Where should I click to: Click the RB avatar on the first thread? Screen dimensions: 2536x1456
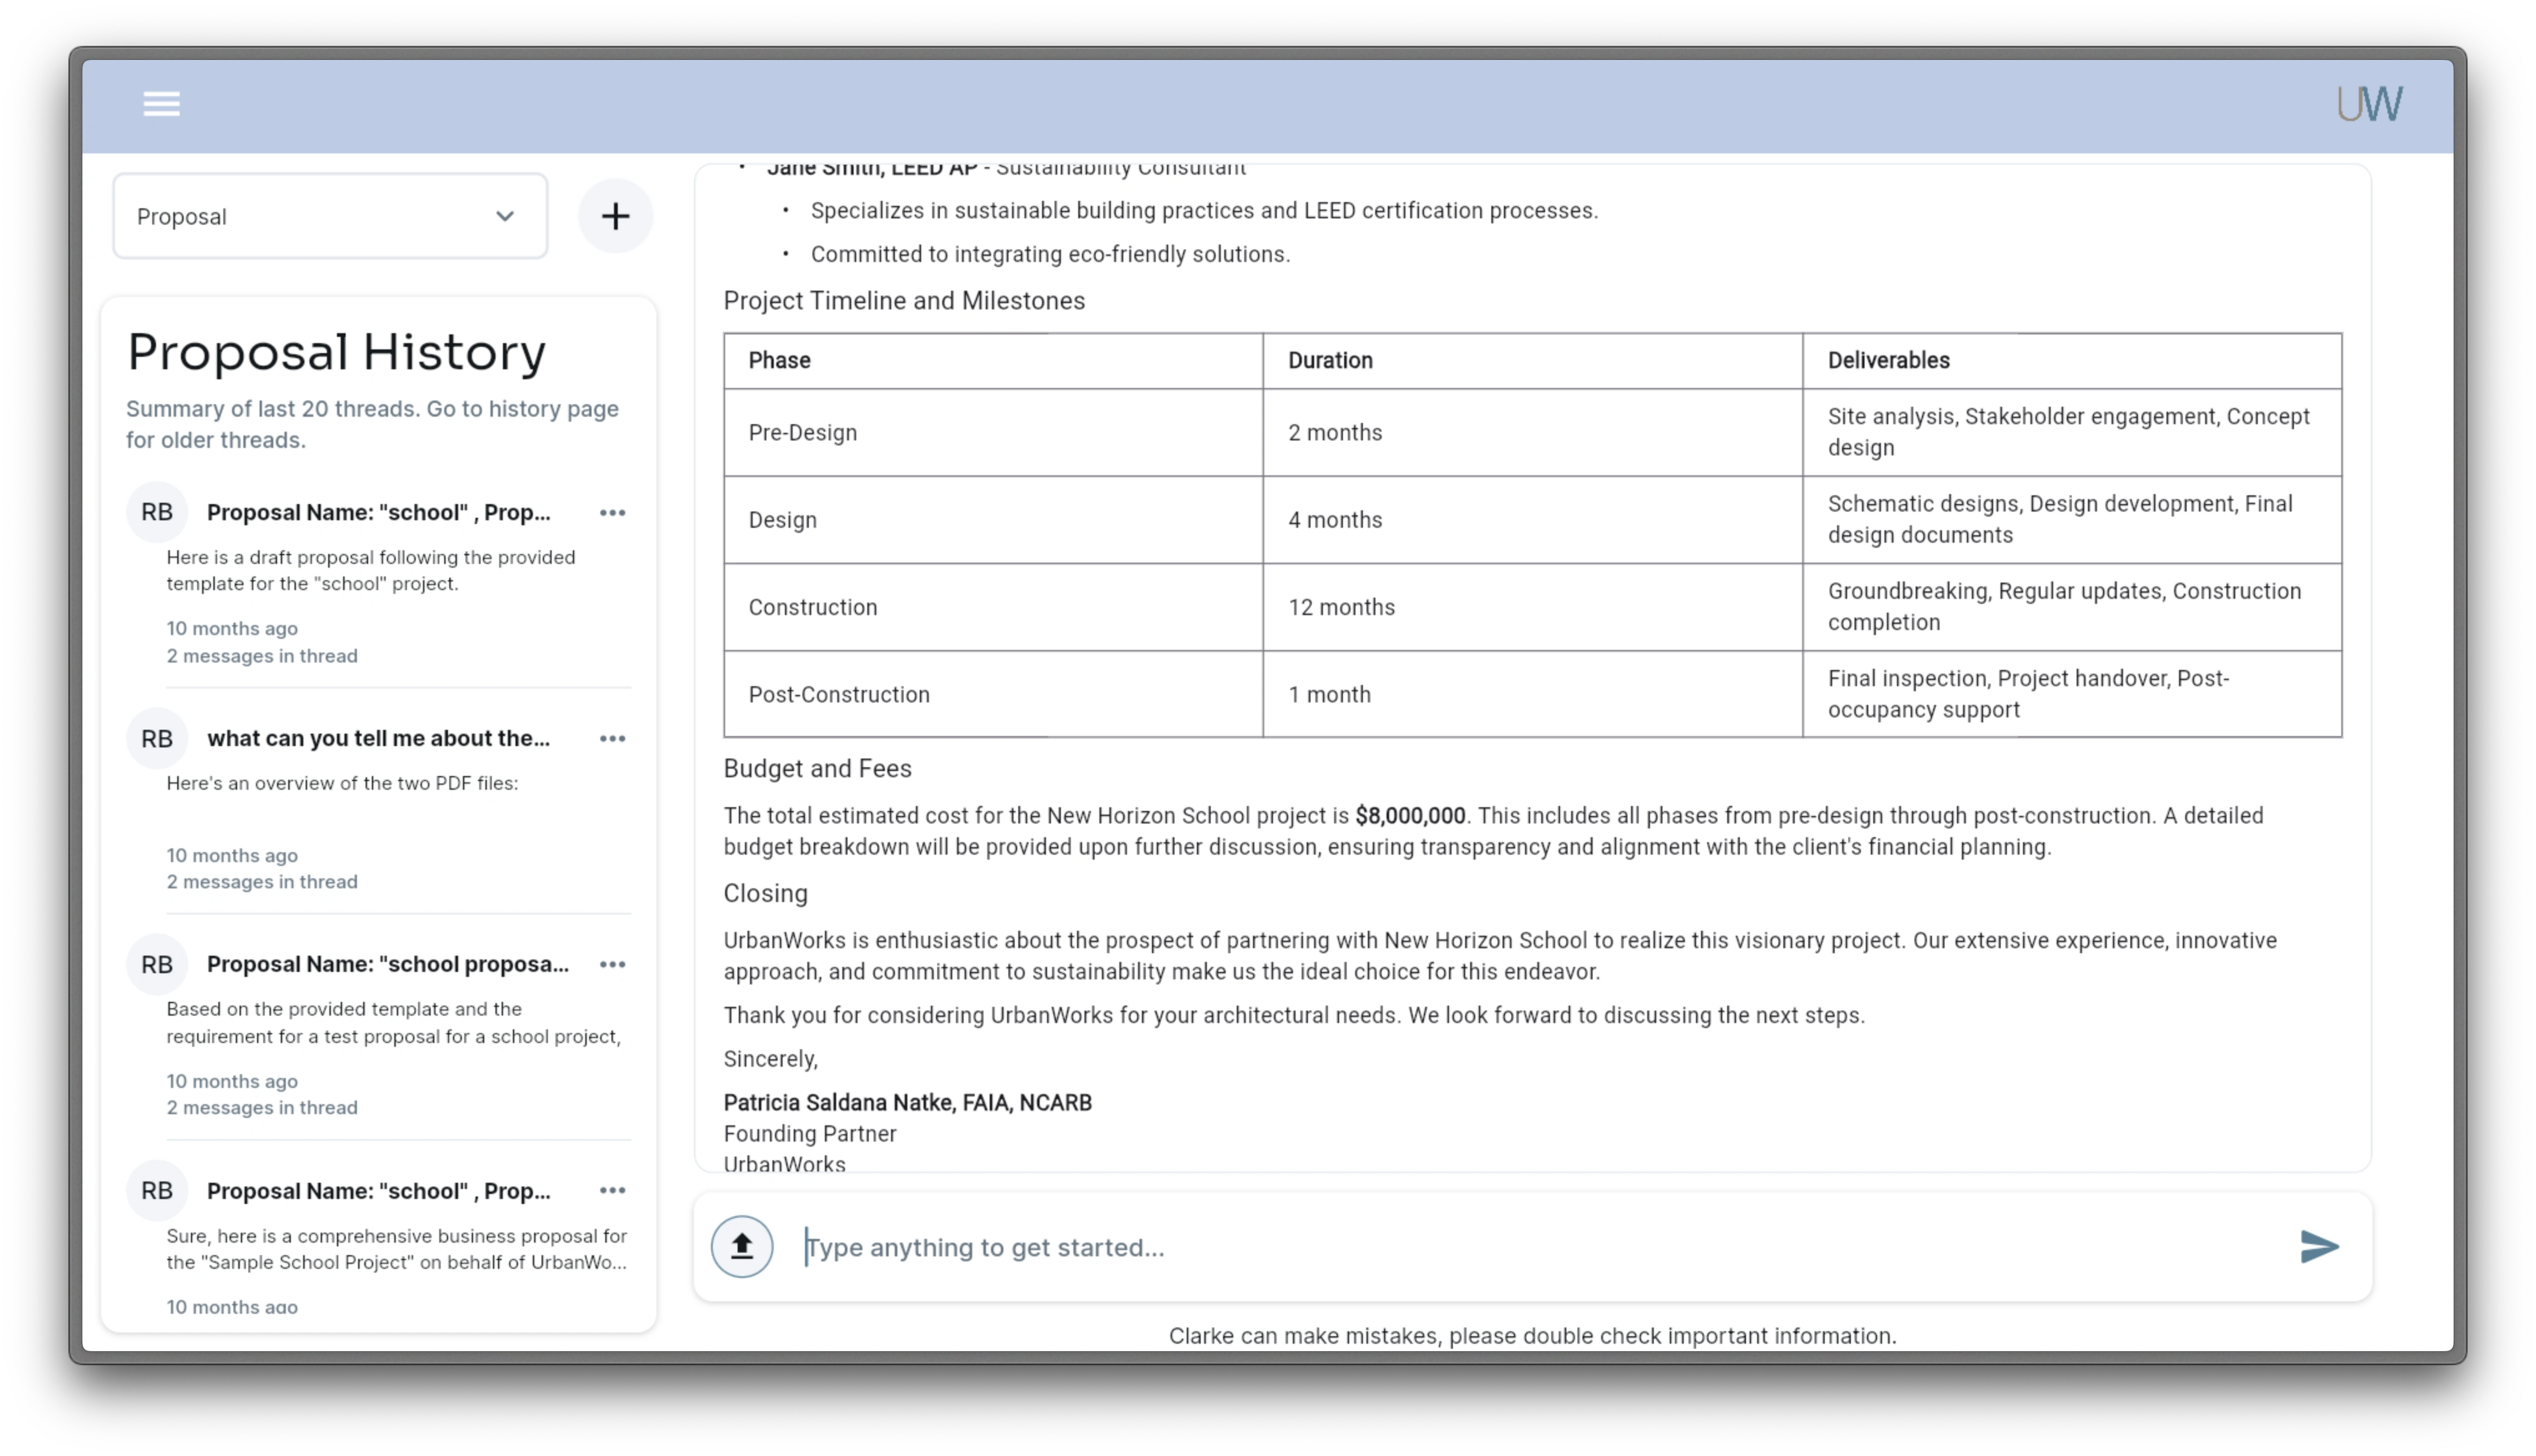click(x=156, y=512)
